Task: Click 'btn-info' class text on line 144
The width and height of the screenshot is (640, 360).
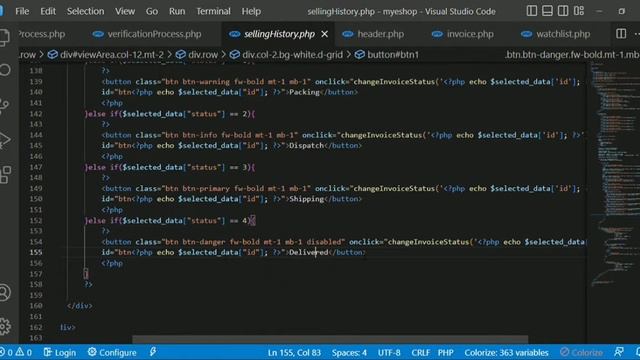Action: [200, 135]
